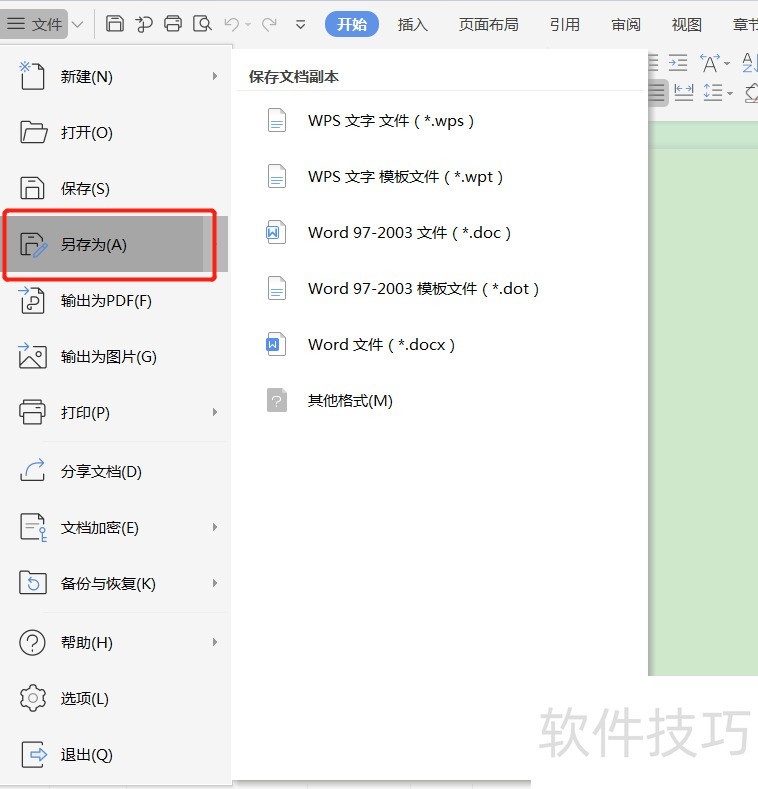
Task: Click the gear icon next to 选项
Action: (33, 698)
